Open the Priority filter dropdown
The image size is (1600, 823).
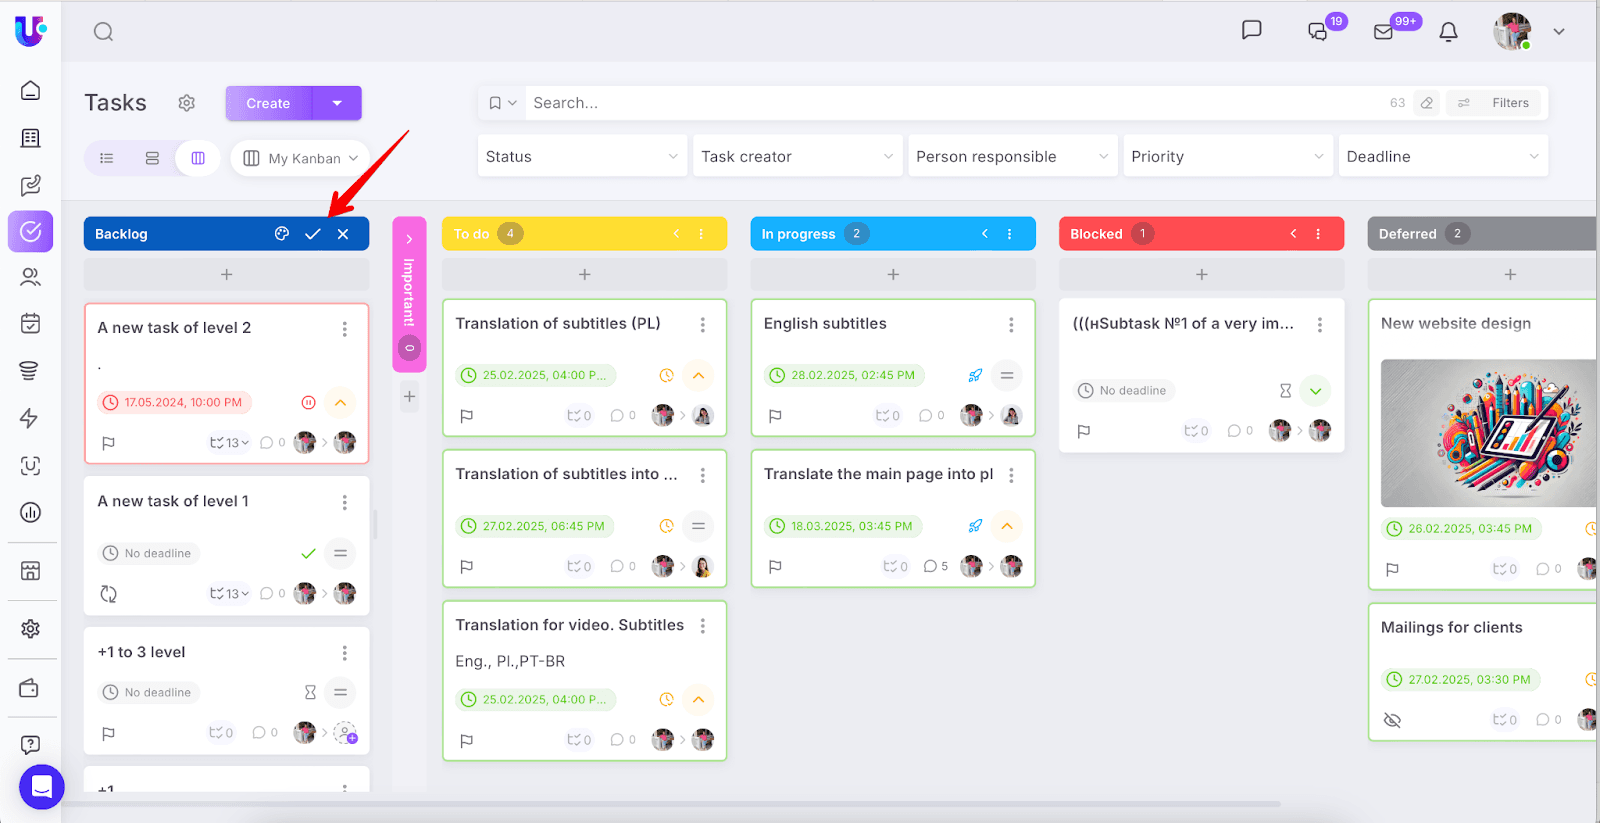pyautogui.click(x=1228, y=157)
